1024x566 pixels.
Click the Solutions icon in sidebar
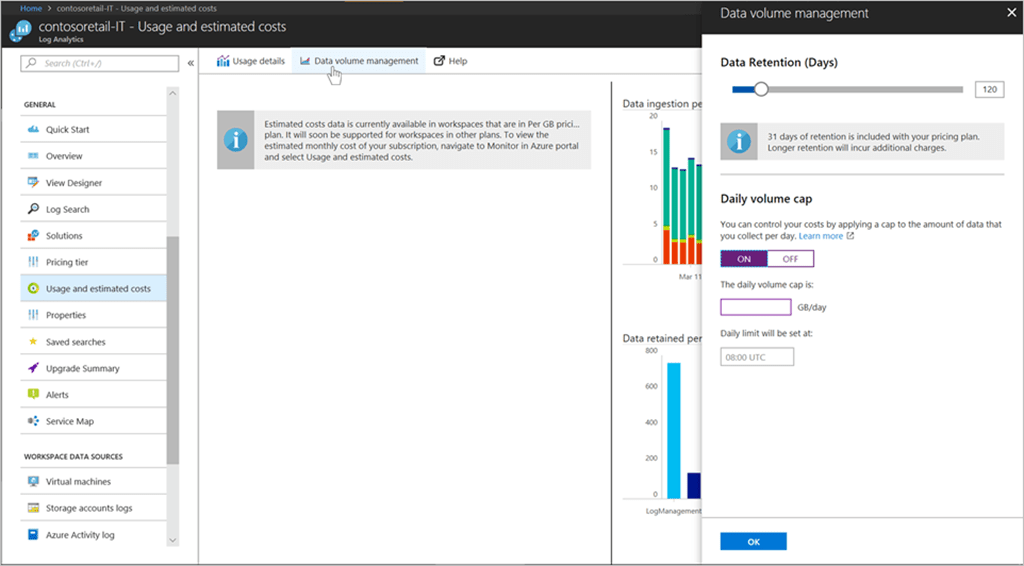pyautogui.click(x=33, y=236)
